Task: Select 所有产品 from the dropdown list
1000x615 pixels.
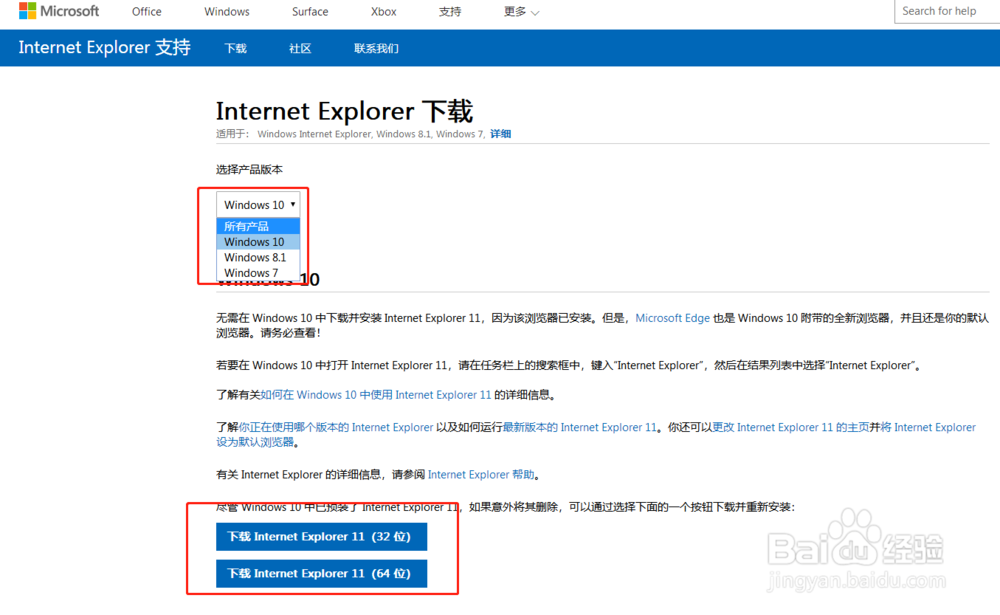Action: (258, 226)
